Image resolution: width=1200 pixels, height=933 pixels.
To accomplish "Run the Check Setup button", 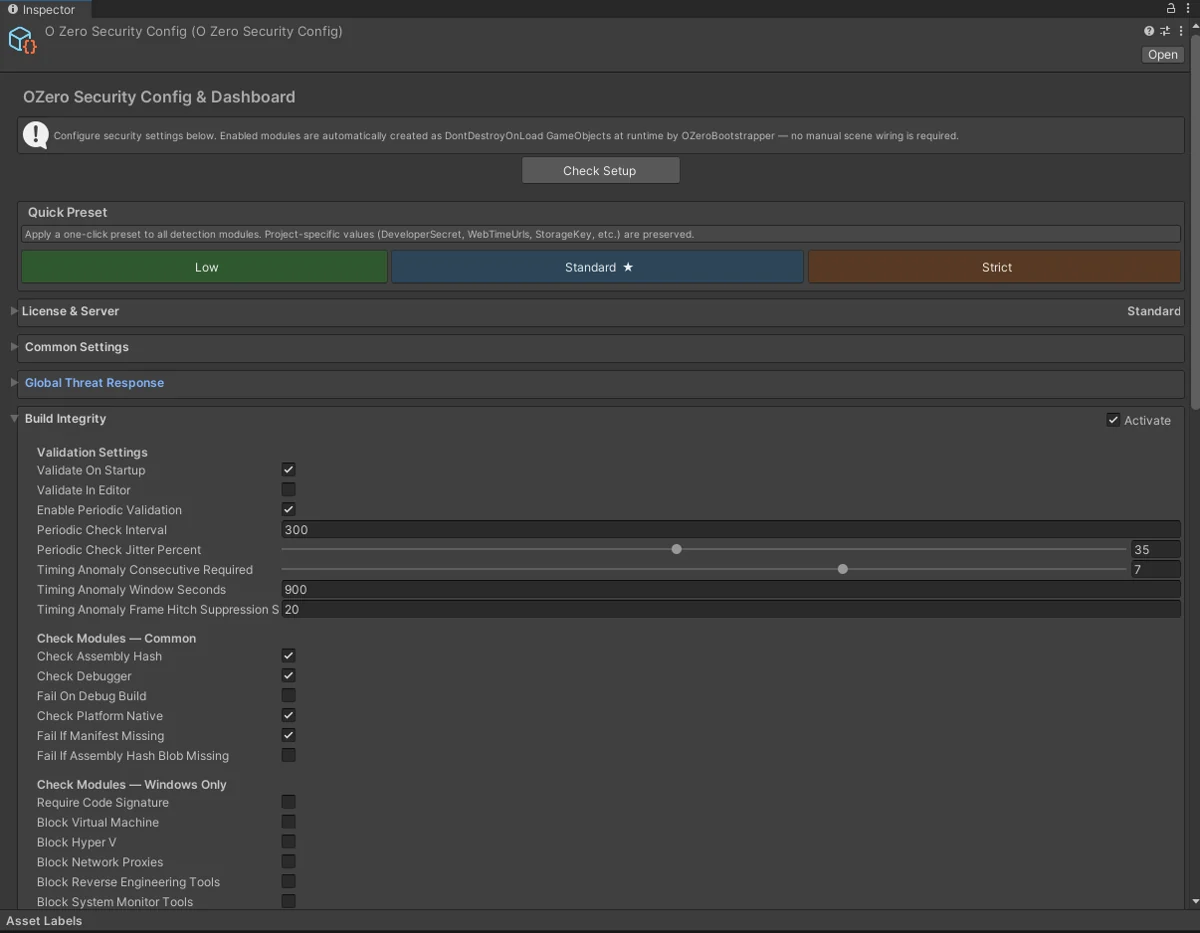I will (600, 171).
